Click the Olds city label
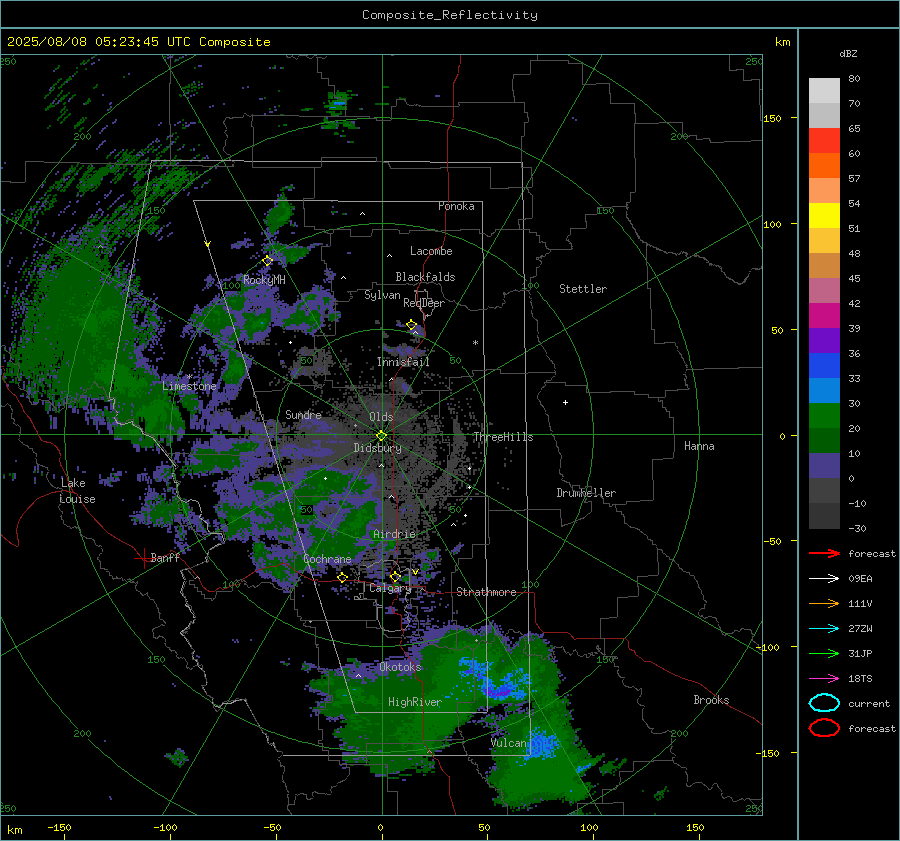Screen dimensions: 900x841 click(x=381, y=417)
